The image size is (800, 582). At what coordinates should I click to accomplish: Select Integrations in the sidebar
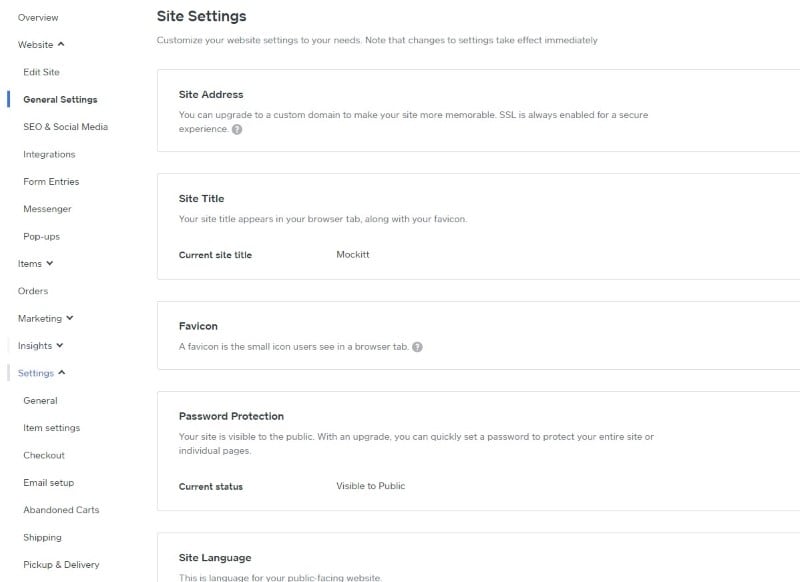point(49,154)
